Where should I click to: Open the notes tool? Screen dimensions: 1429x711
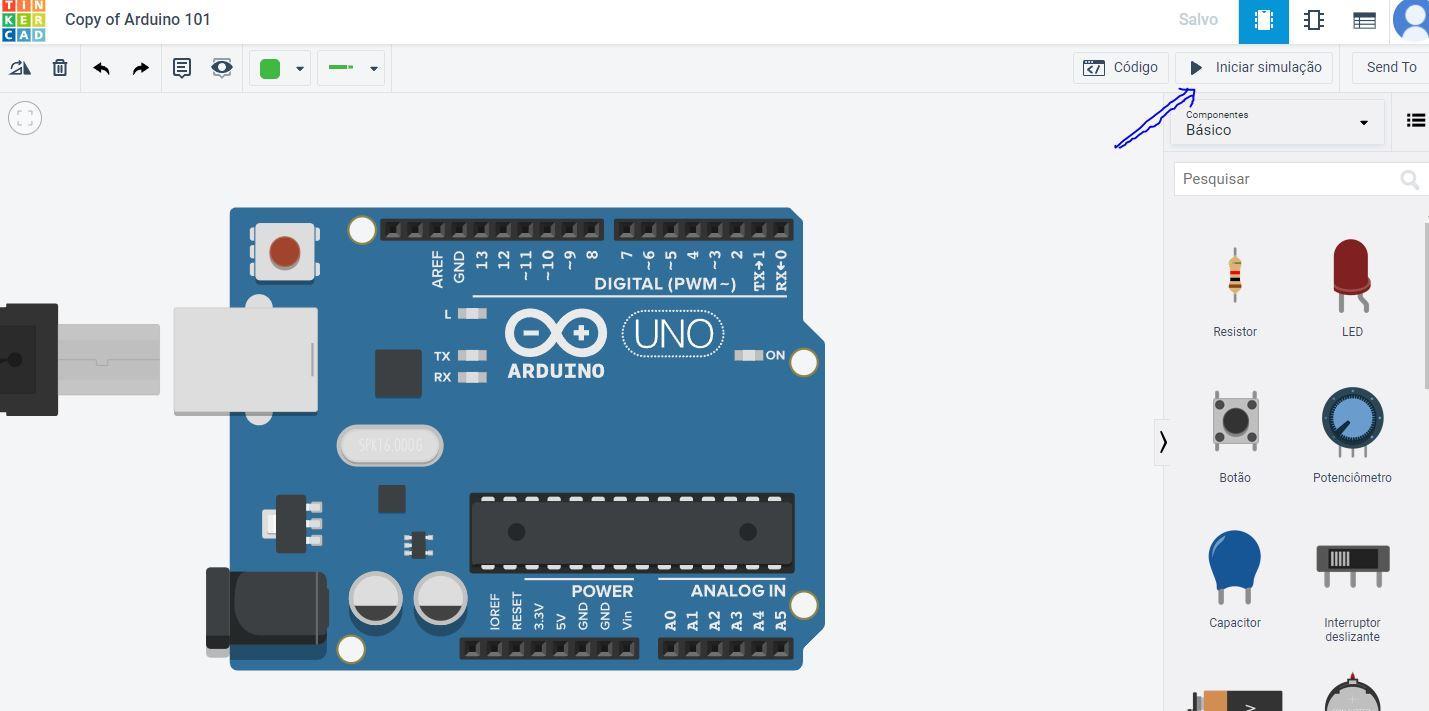pyautogui.click(x=182, y=68)
